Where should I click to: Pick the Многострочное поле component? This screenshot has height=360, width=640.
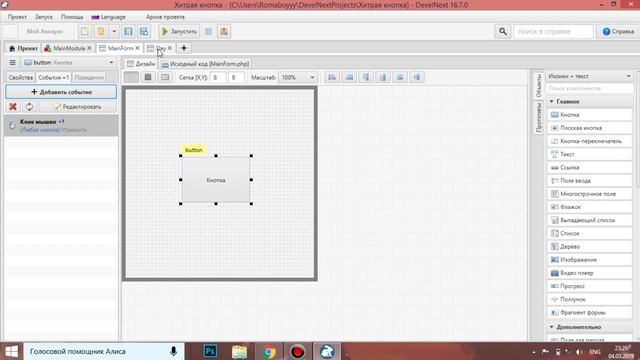[590, 194]
